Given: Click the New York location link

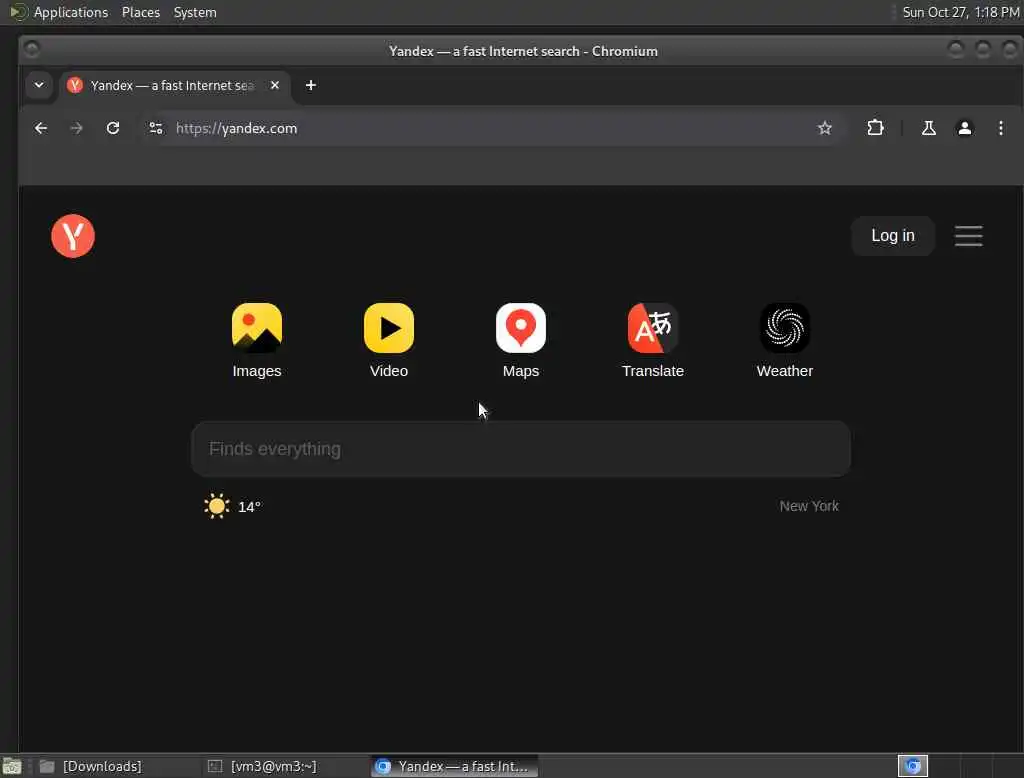Looking at the screenshot, I should (x=808, y=506).
